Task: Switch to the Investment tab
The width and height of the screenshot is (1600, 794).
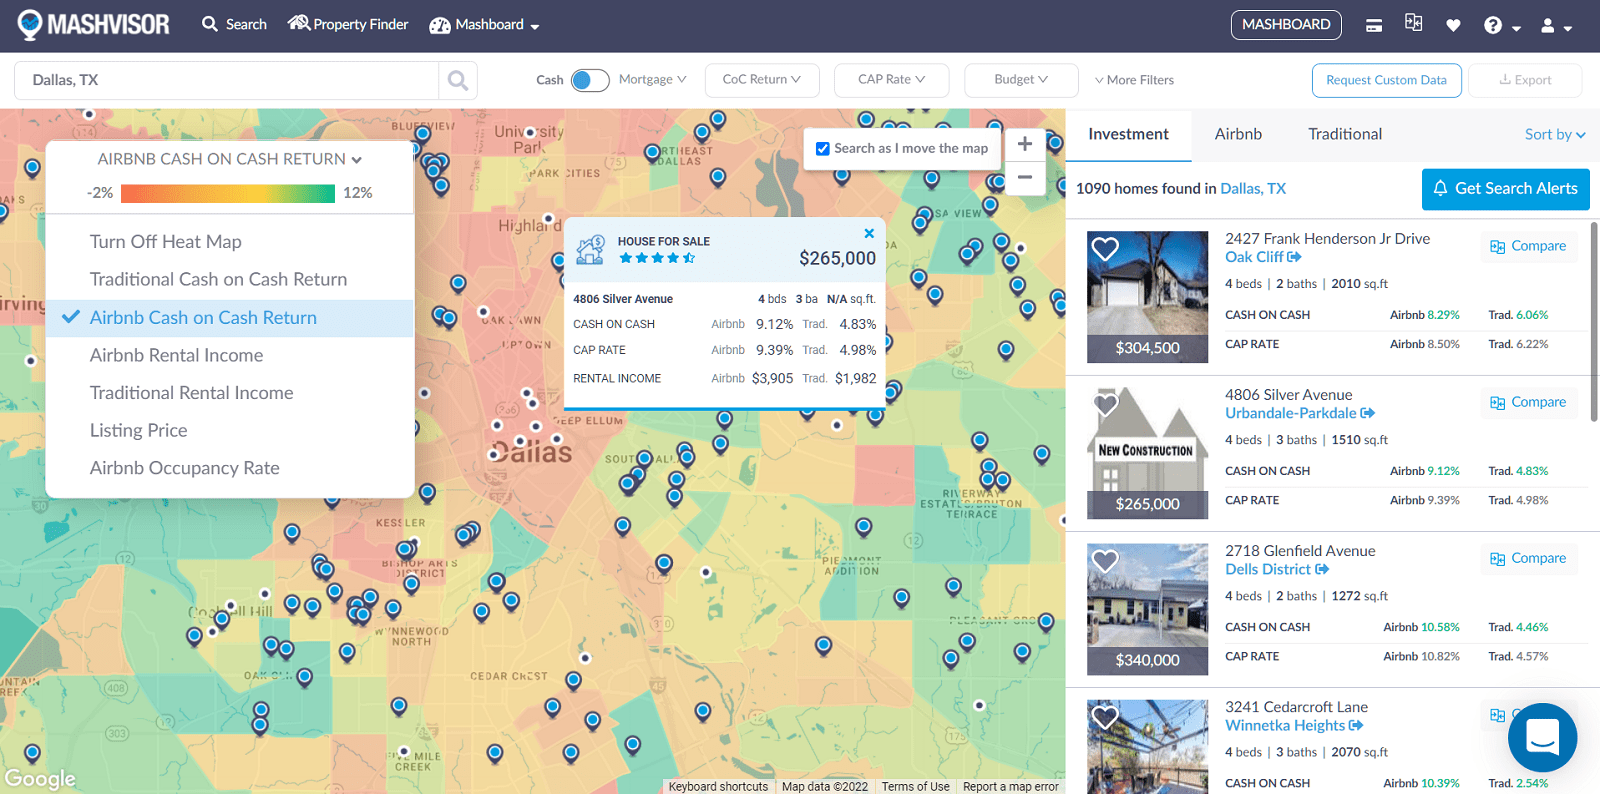Action: coord(1128,134)
